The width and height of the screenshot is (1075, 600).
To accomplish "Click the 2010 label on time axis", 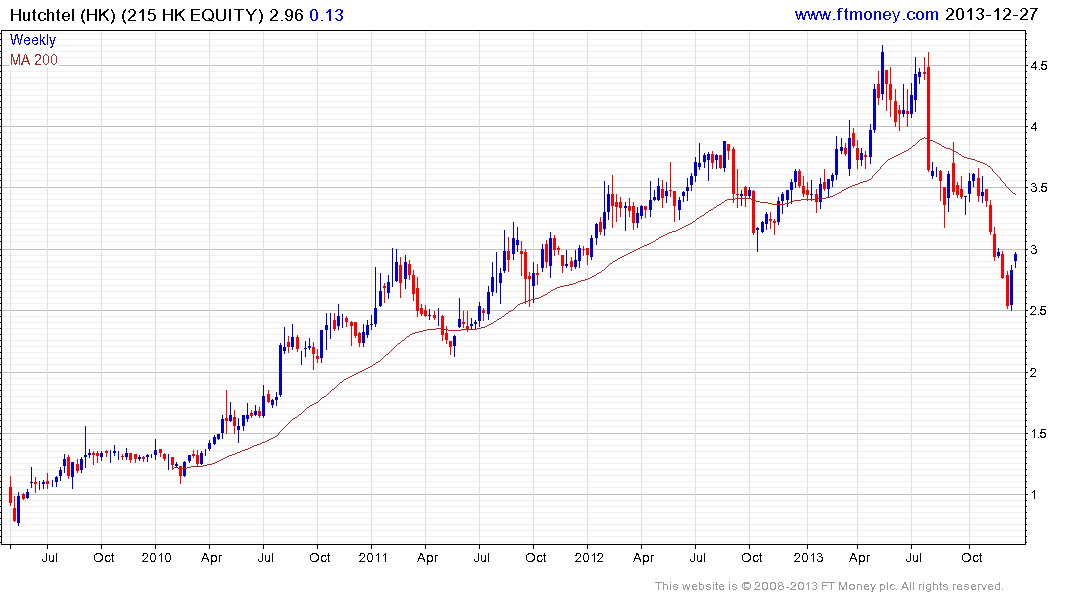I will tap(156, 557).
